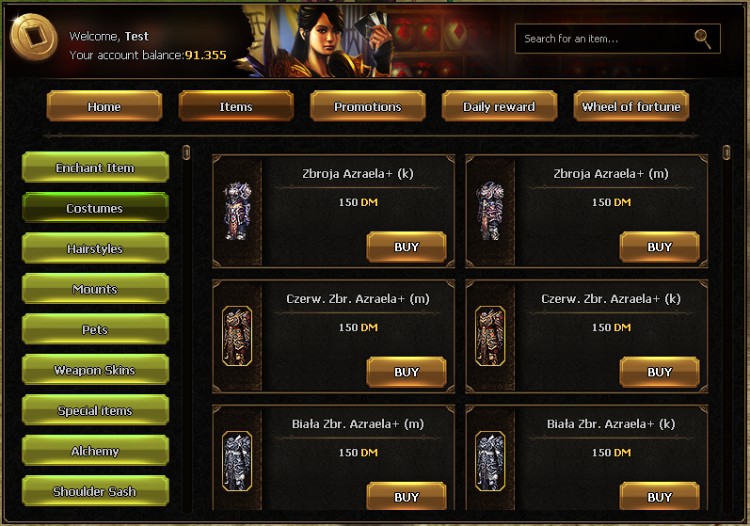Click the Czerw. Zbr. Azraela+ (k) costume icon
750x526 pixels.
coord(490,336)
